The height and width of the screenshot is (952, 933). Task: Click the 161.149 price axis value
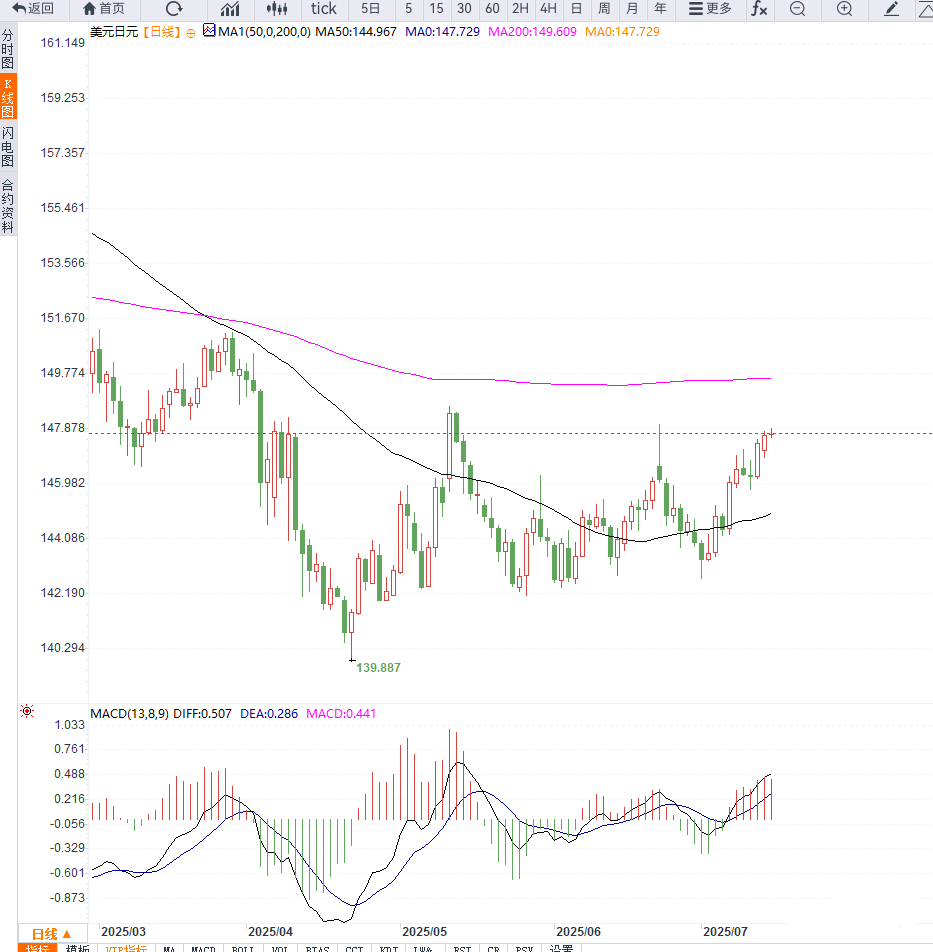(63, 42)
